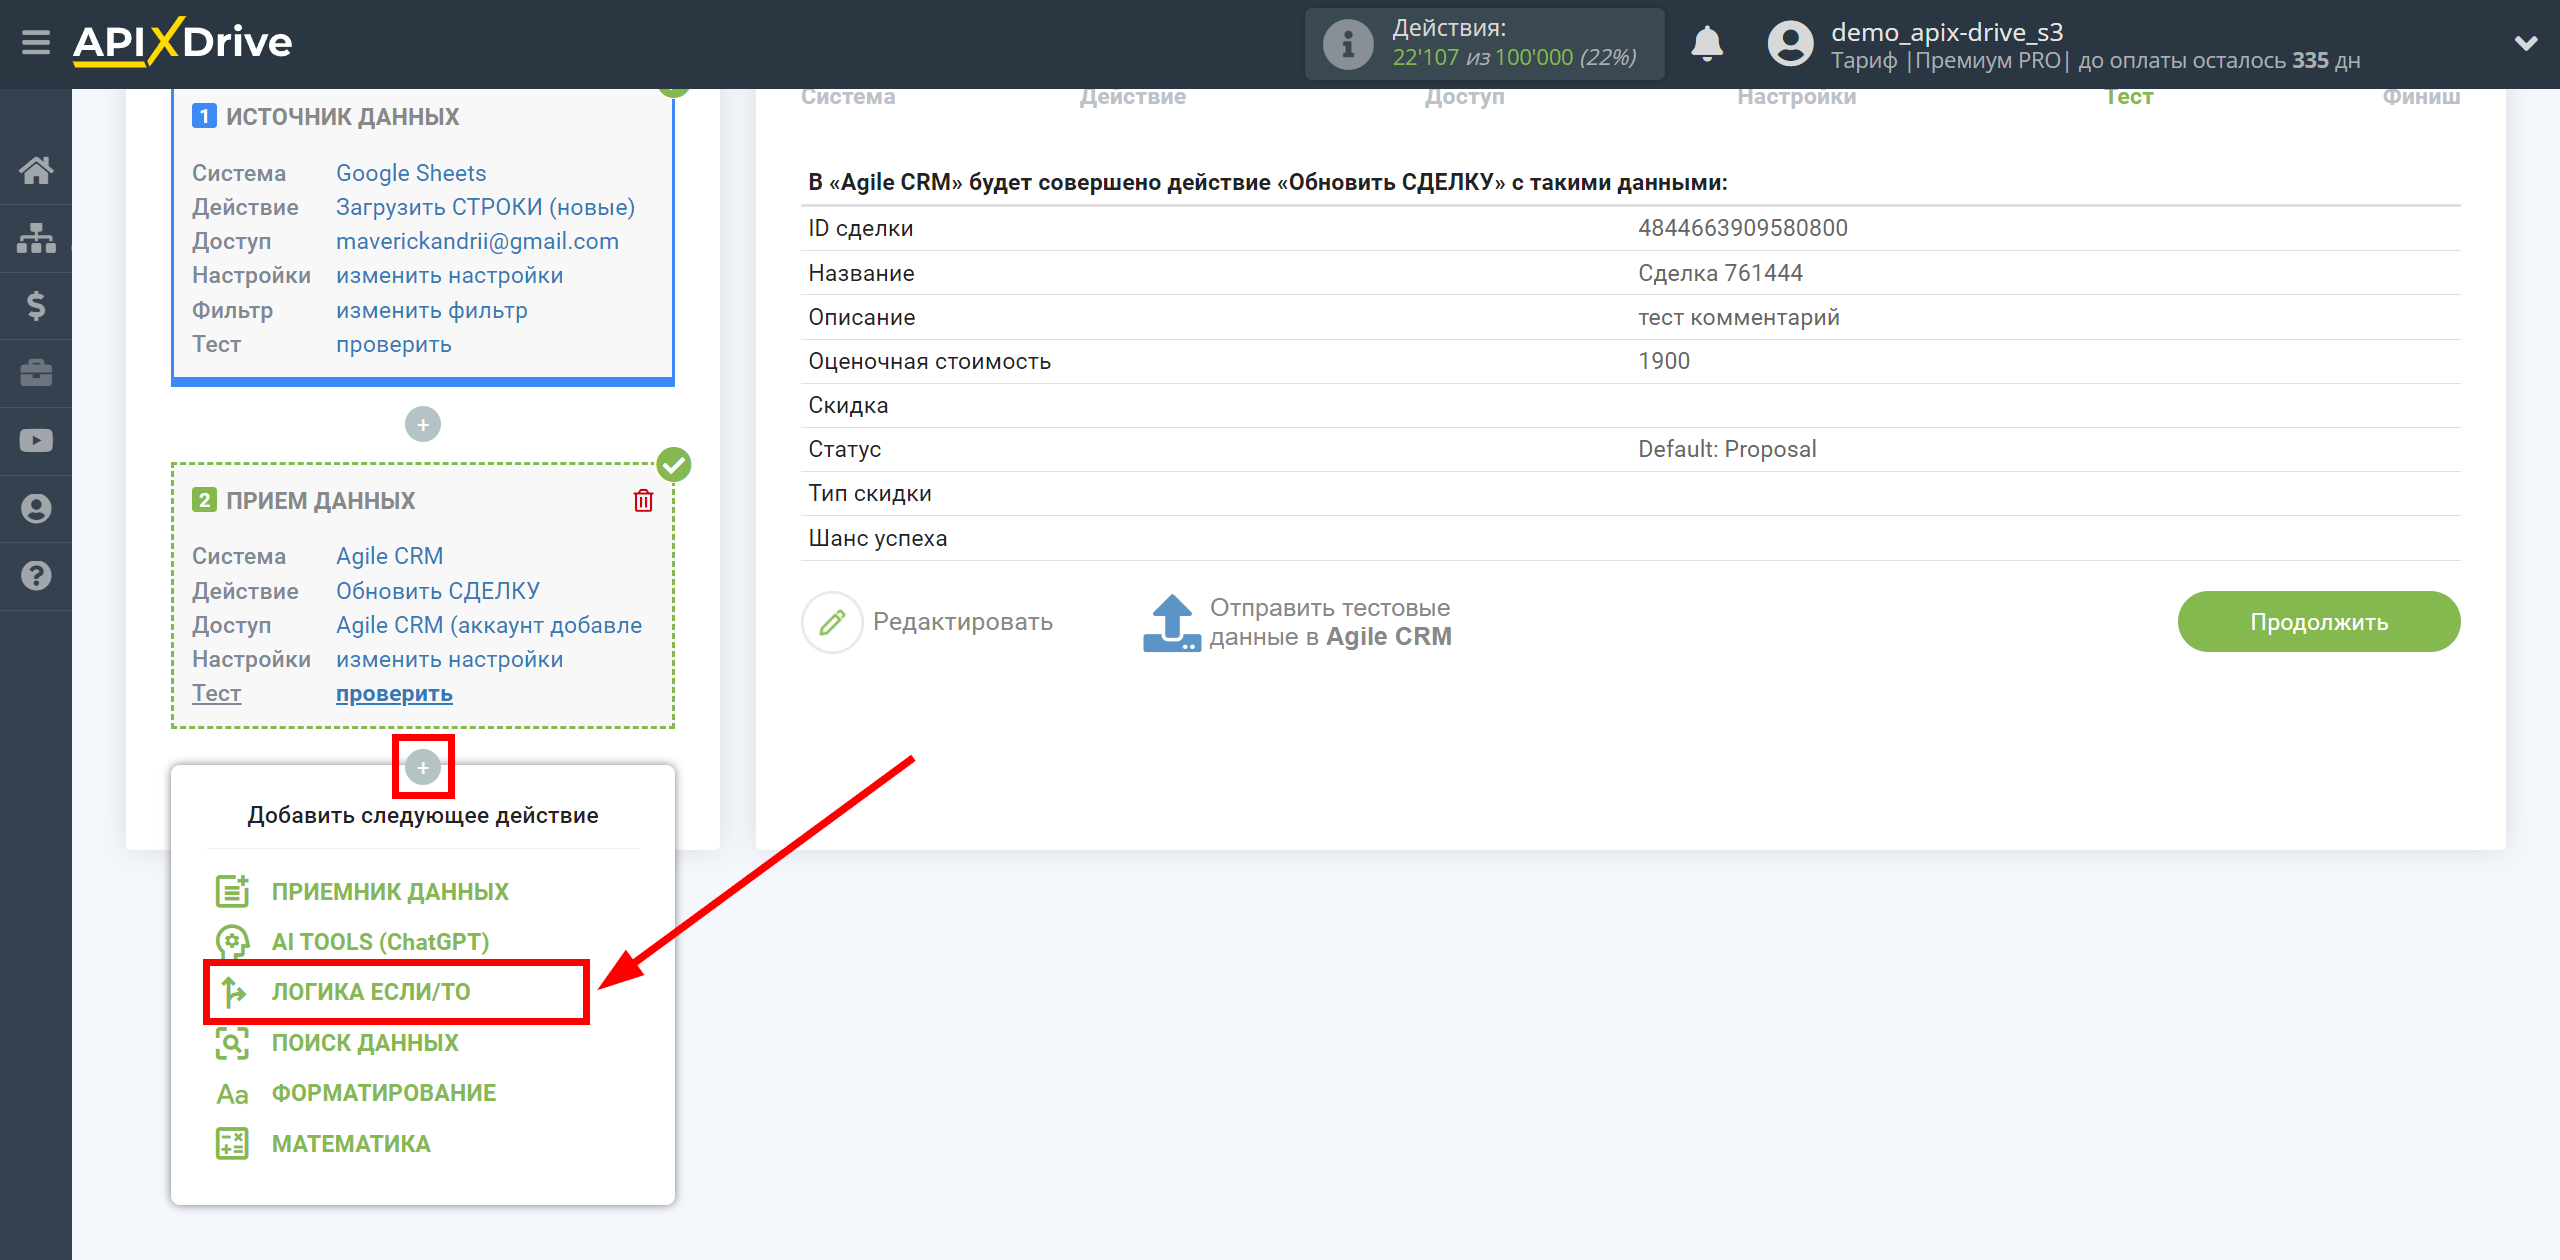Click receiver изменить настройки link
Screen dimensions: 2560x1260
[449, 659]
